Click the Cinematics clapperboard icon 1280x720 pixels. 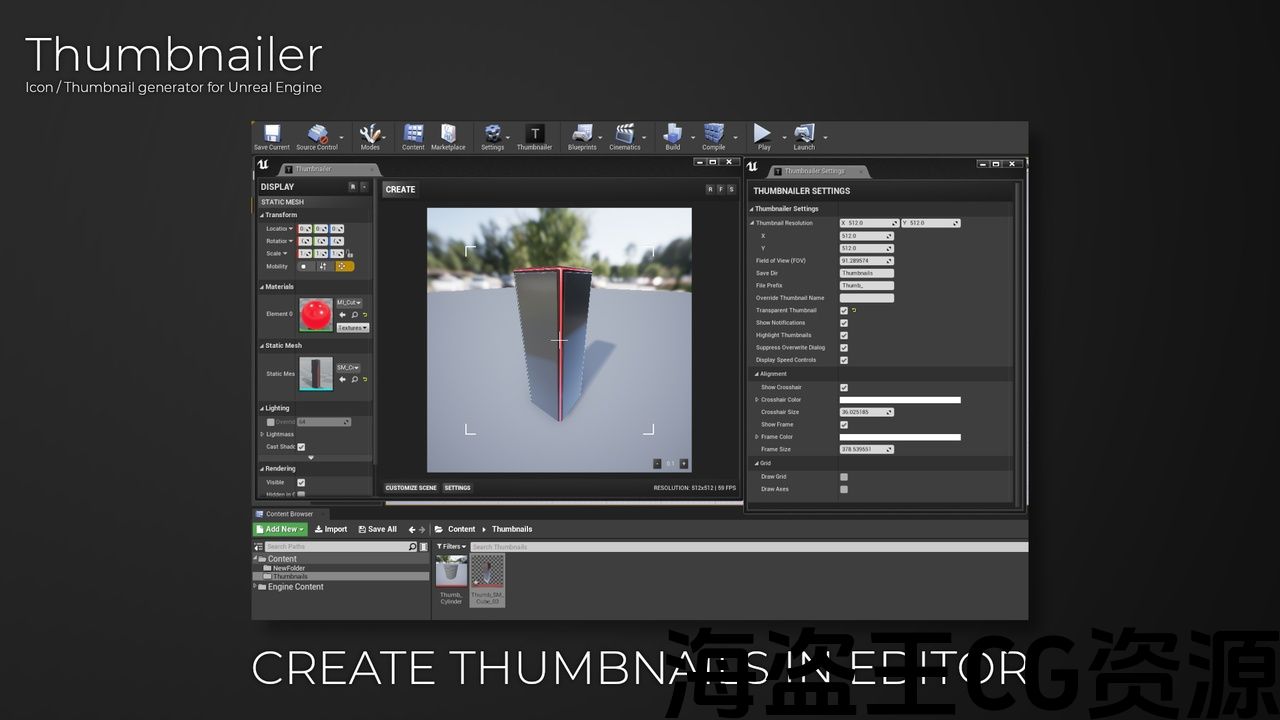(625, 134)
